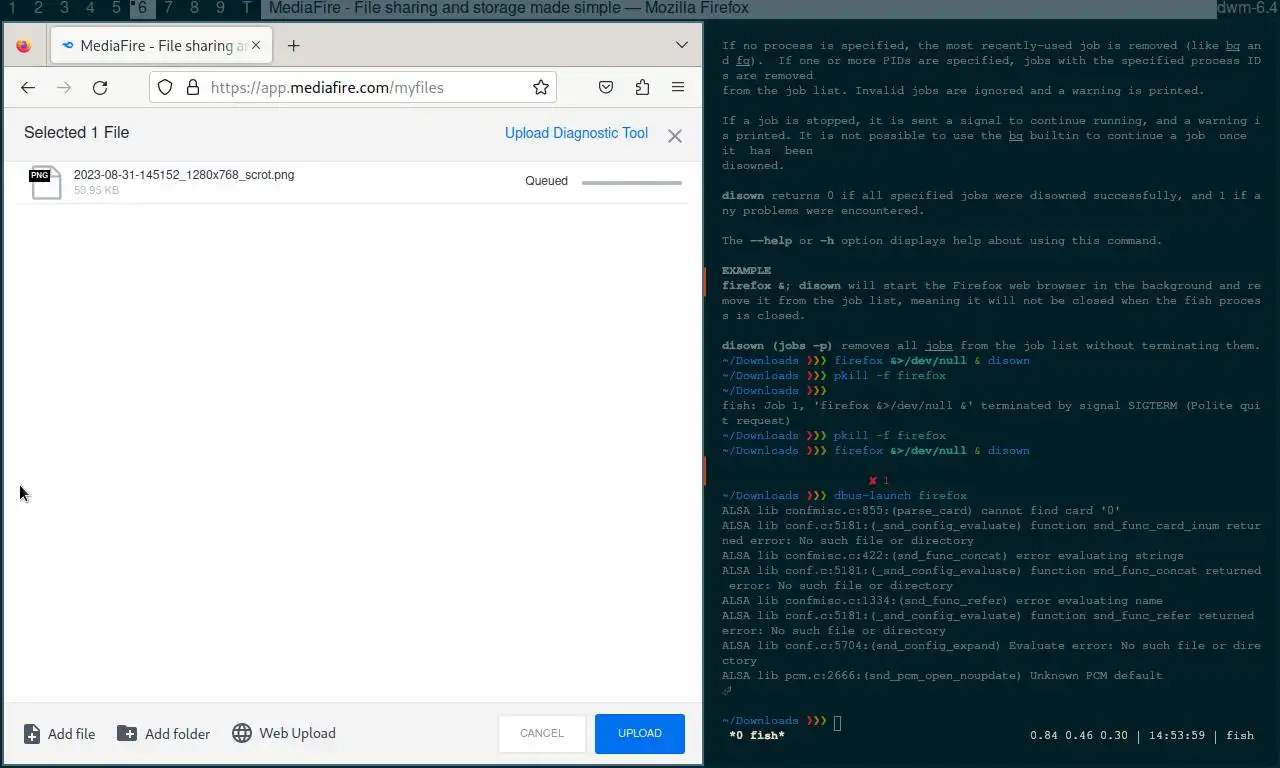Click the EXAMPLE heading in terminal
Image resolution: width=1280 pixels, height=768 pixels.
click(746, 271)
